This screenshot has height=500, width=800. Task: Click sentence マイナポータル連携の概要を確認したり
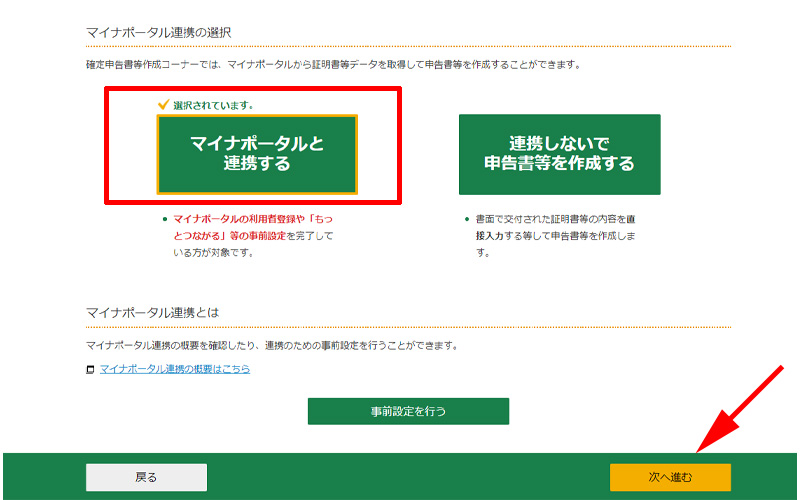click(272, 346)
